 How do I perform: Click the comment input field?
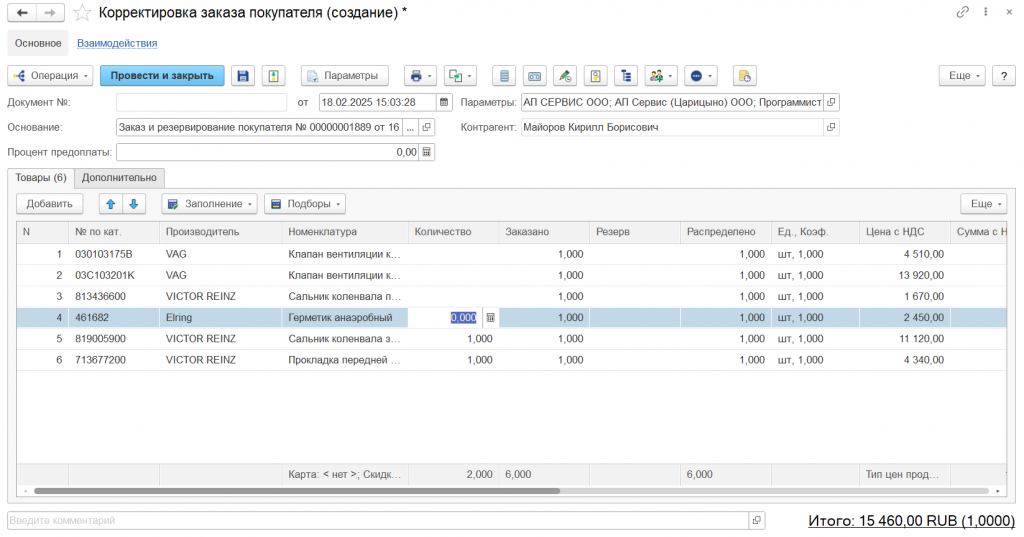pos(378,521)
